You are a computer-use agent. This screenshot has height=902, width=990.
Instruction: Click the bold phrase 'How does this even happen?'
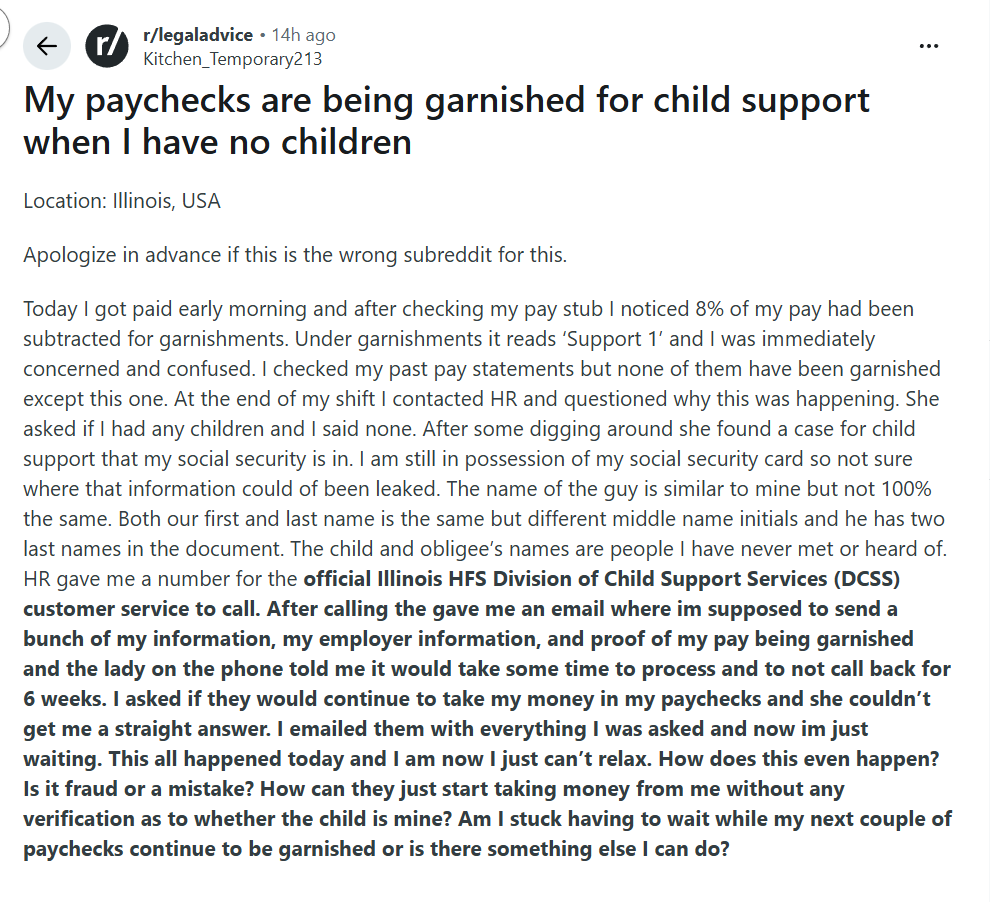coord(799,759)
